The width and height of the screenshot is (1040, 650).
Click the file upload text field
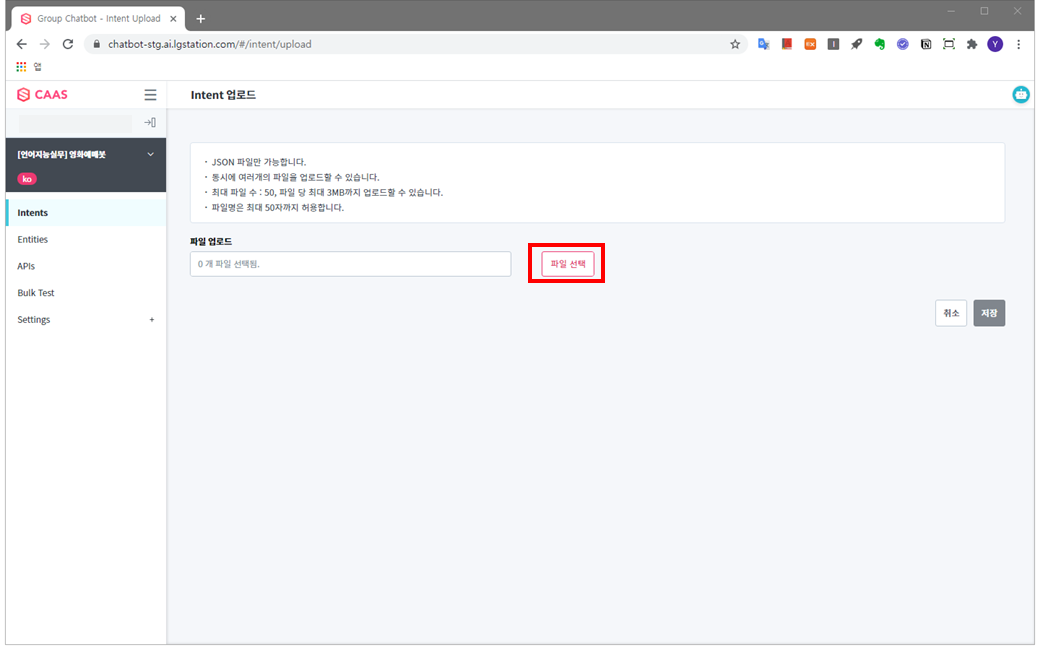pyautogui.click(x=350, y=264)
